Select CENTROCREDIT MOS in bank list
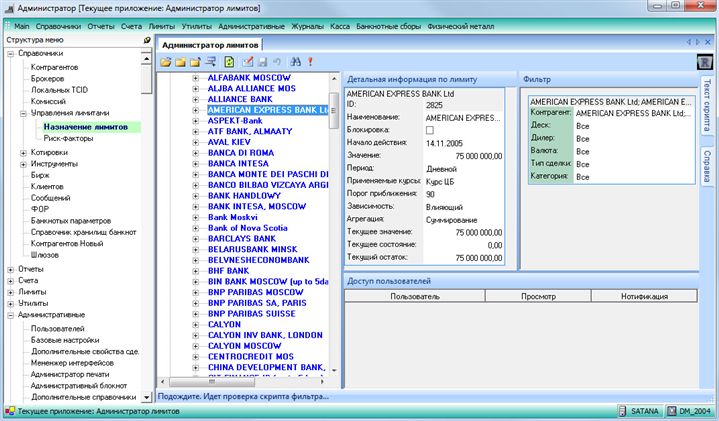Image resolution: width=719 pixels, height=421 pixels. pyautogui.click(x=250, y=357)
